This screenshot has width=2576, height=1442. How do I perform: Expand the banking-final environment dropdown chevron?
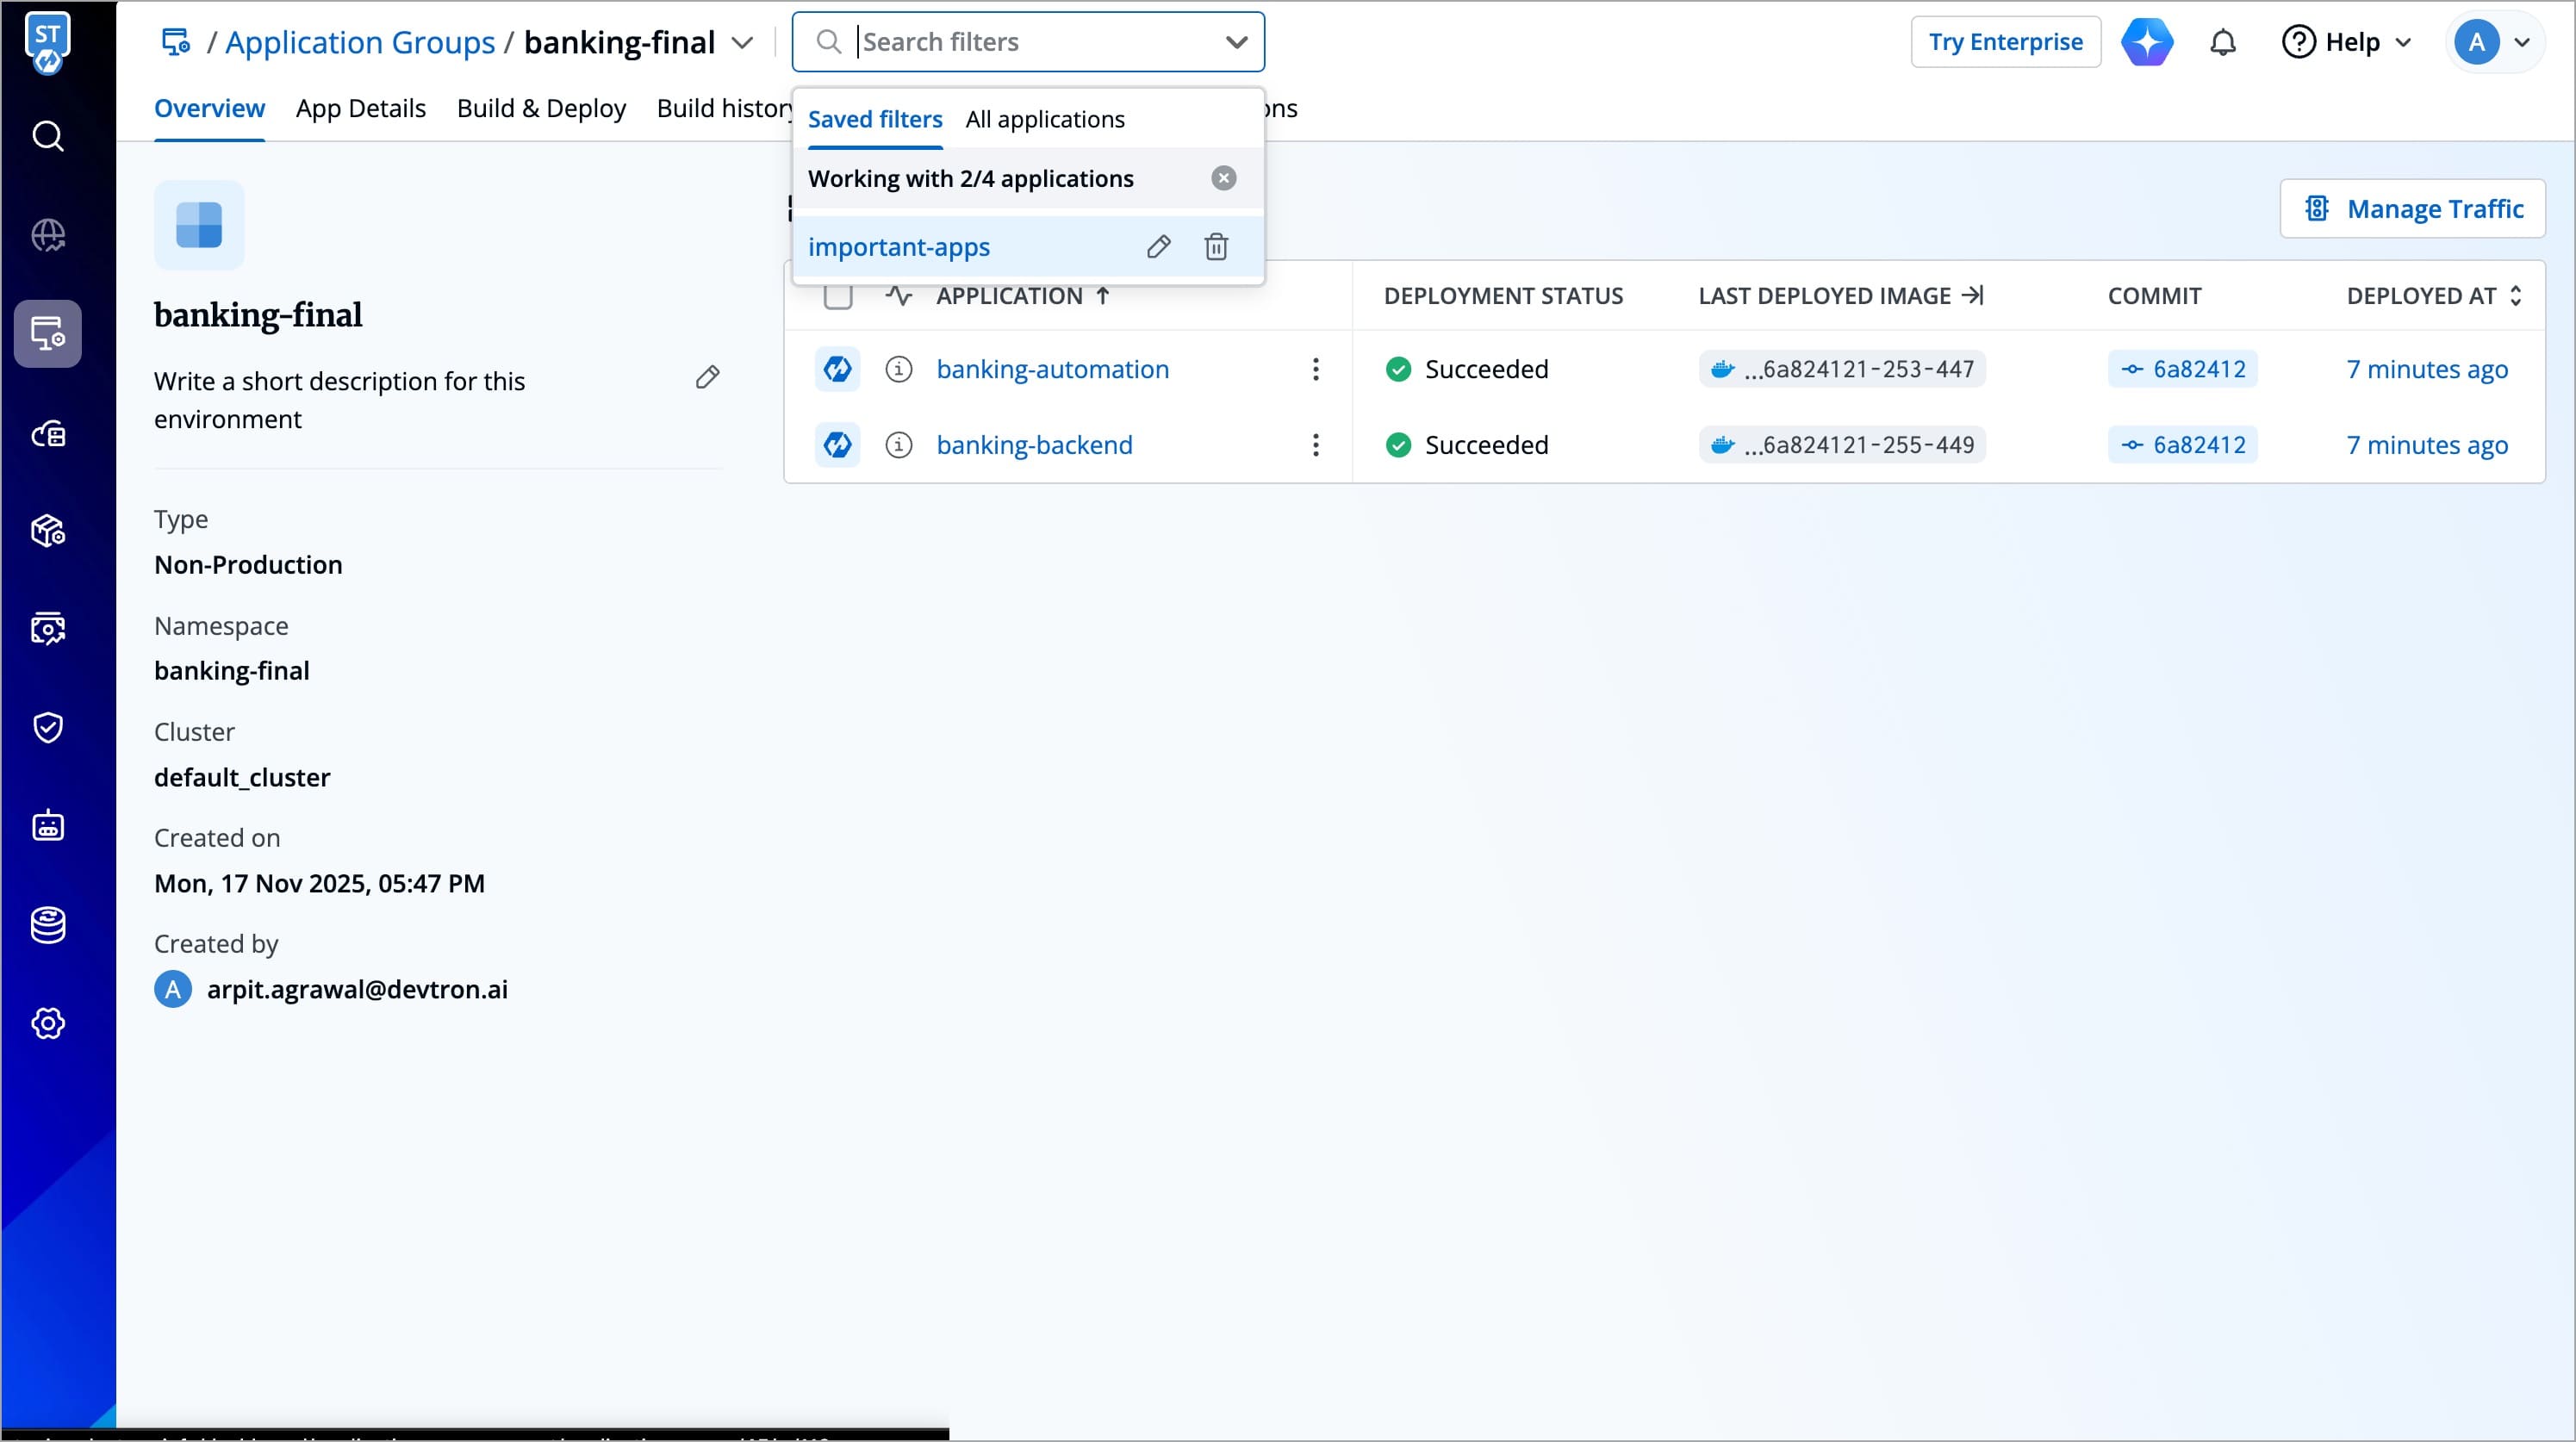742,42
